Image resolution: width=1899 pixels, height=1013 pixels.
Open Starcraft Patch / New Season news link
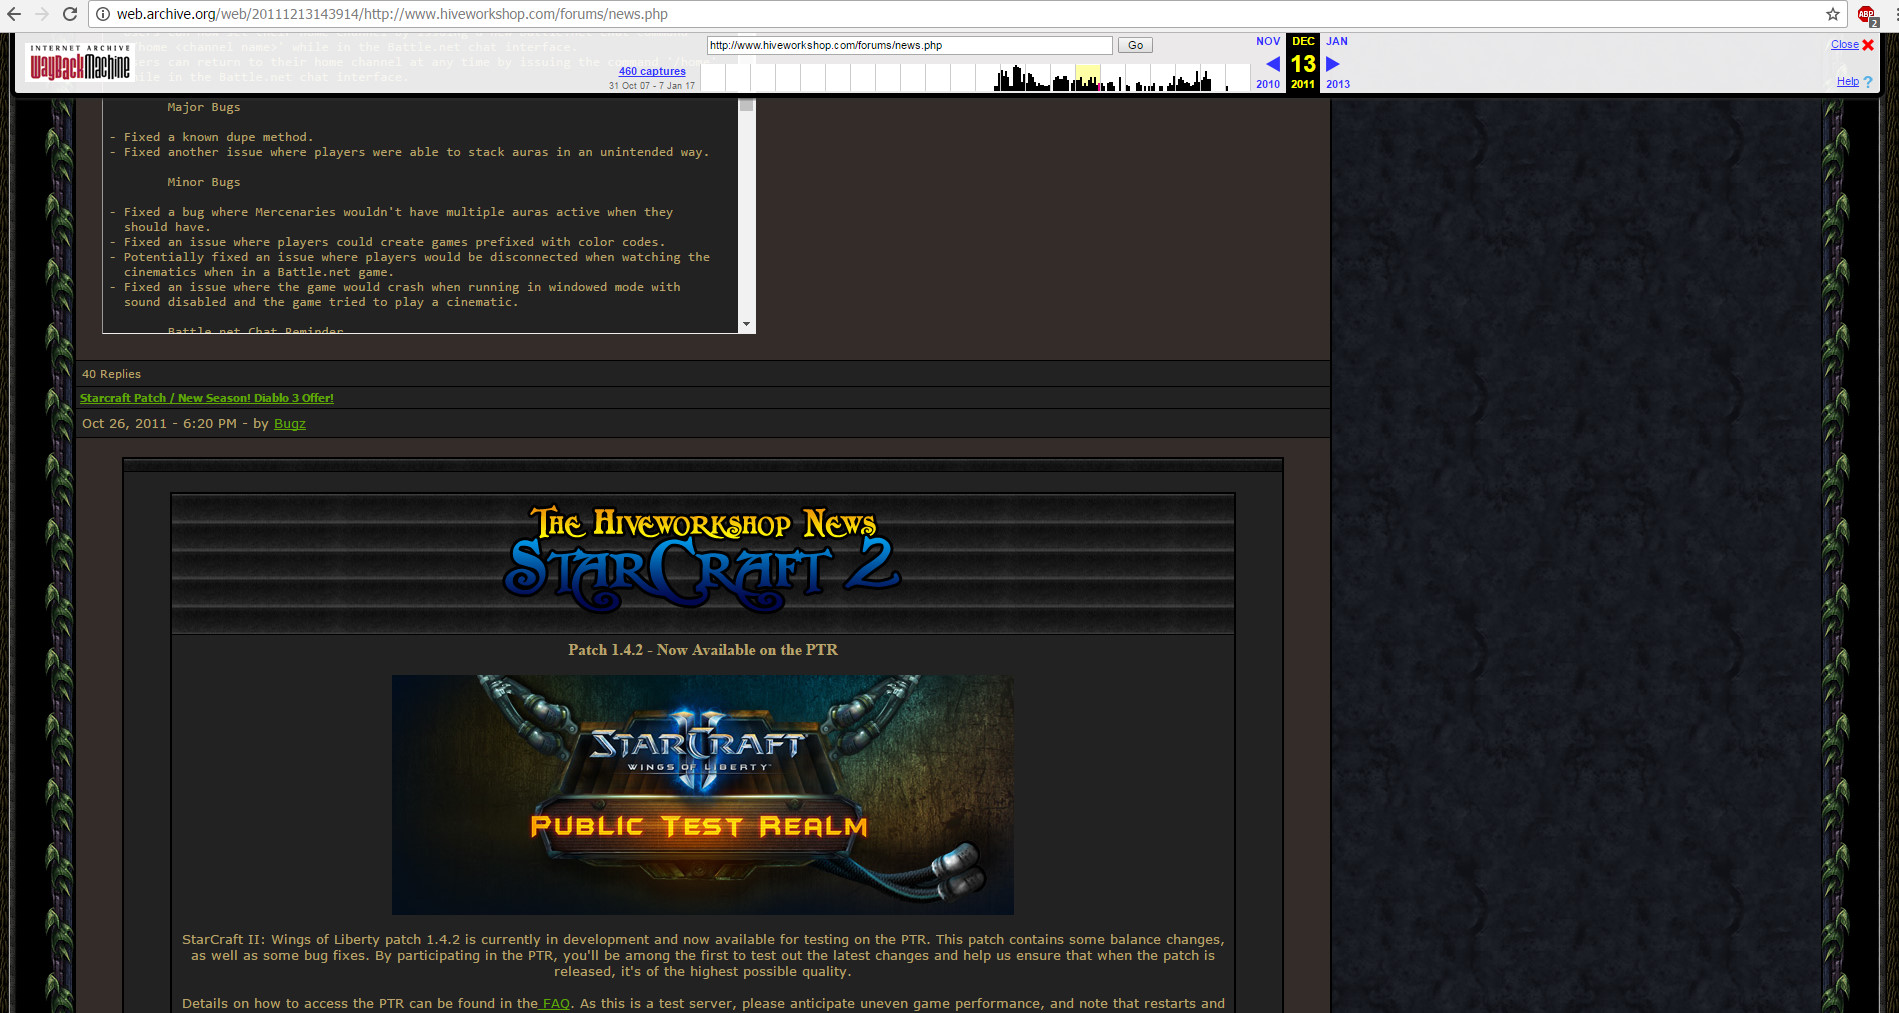[207, 398]
